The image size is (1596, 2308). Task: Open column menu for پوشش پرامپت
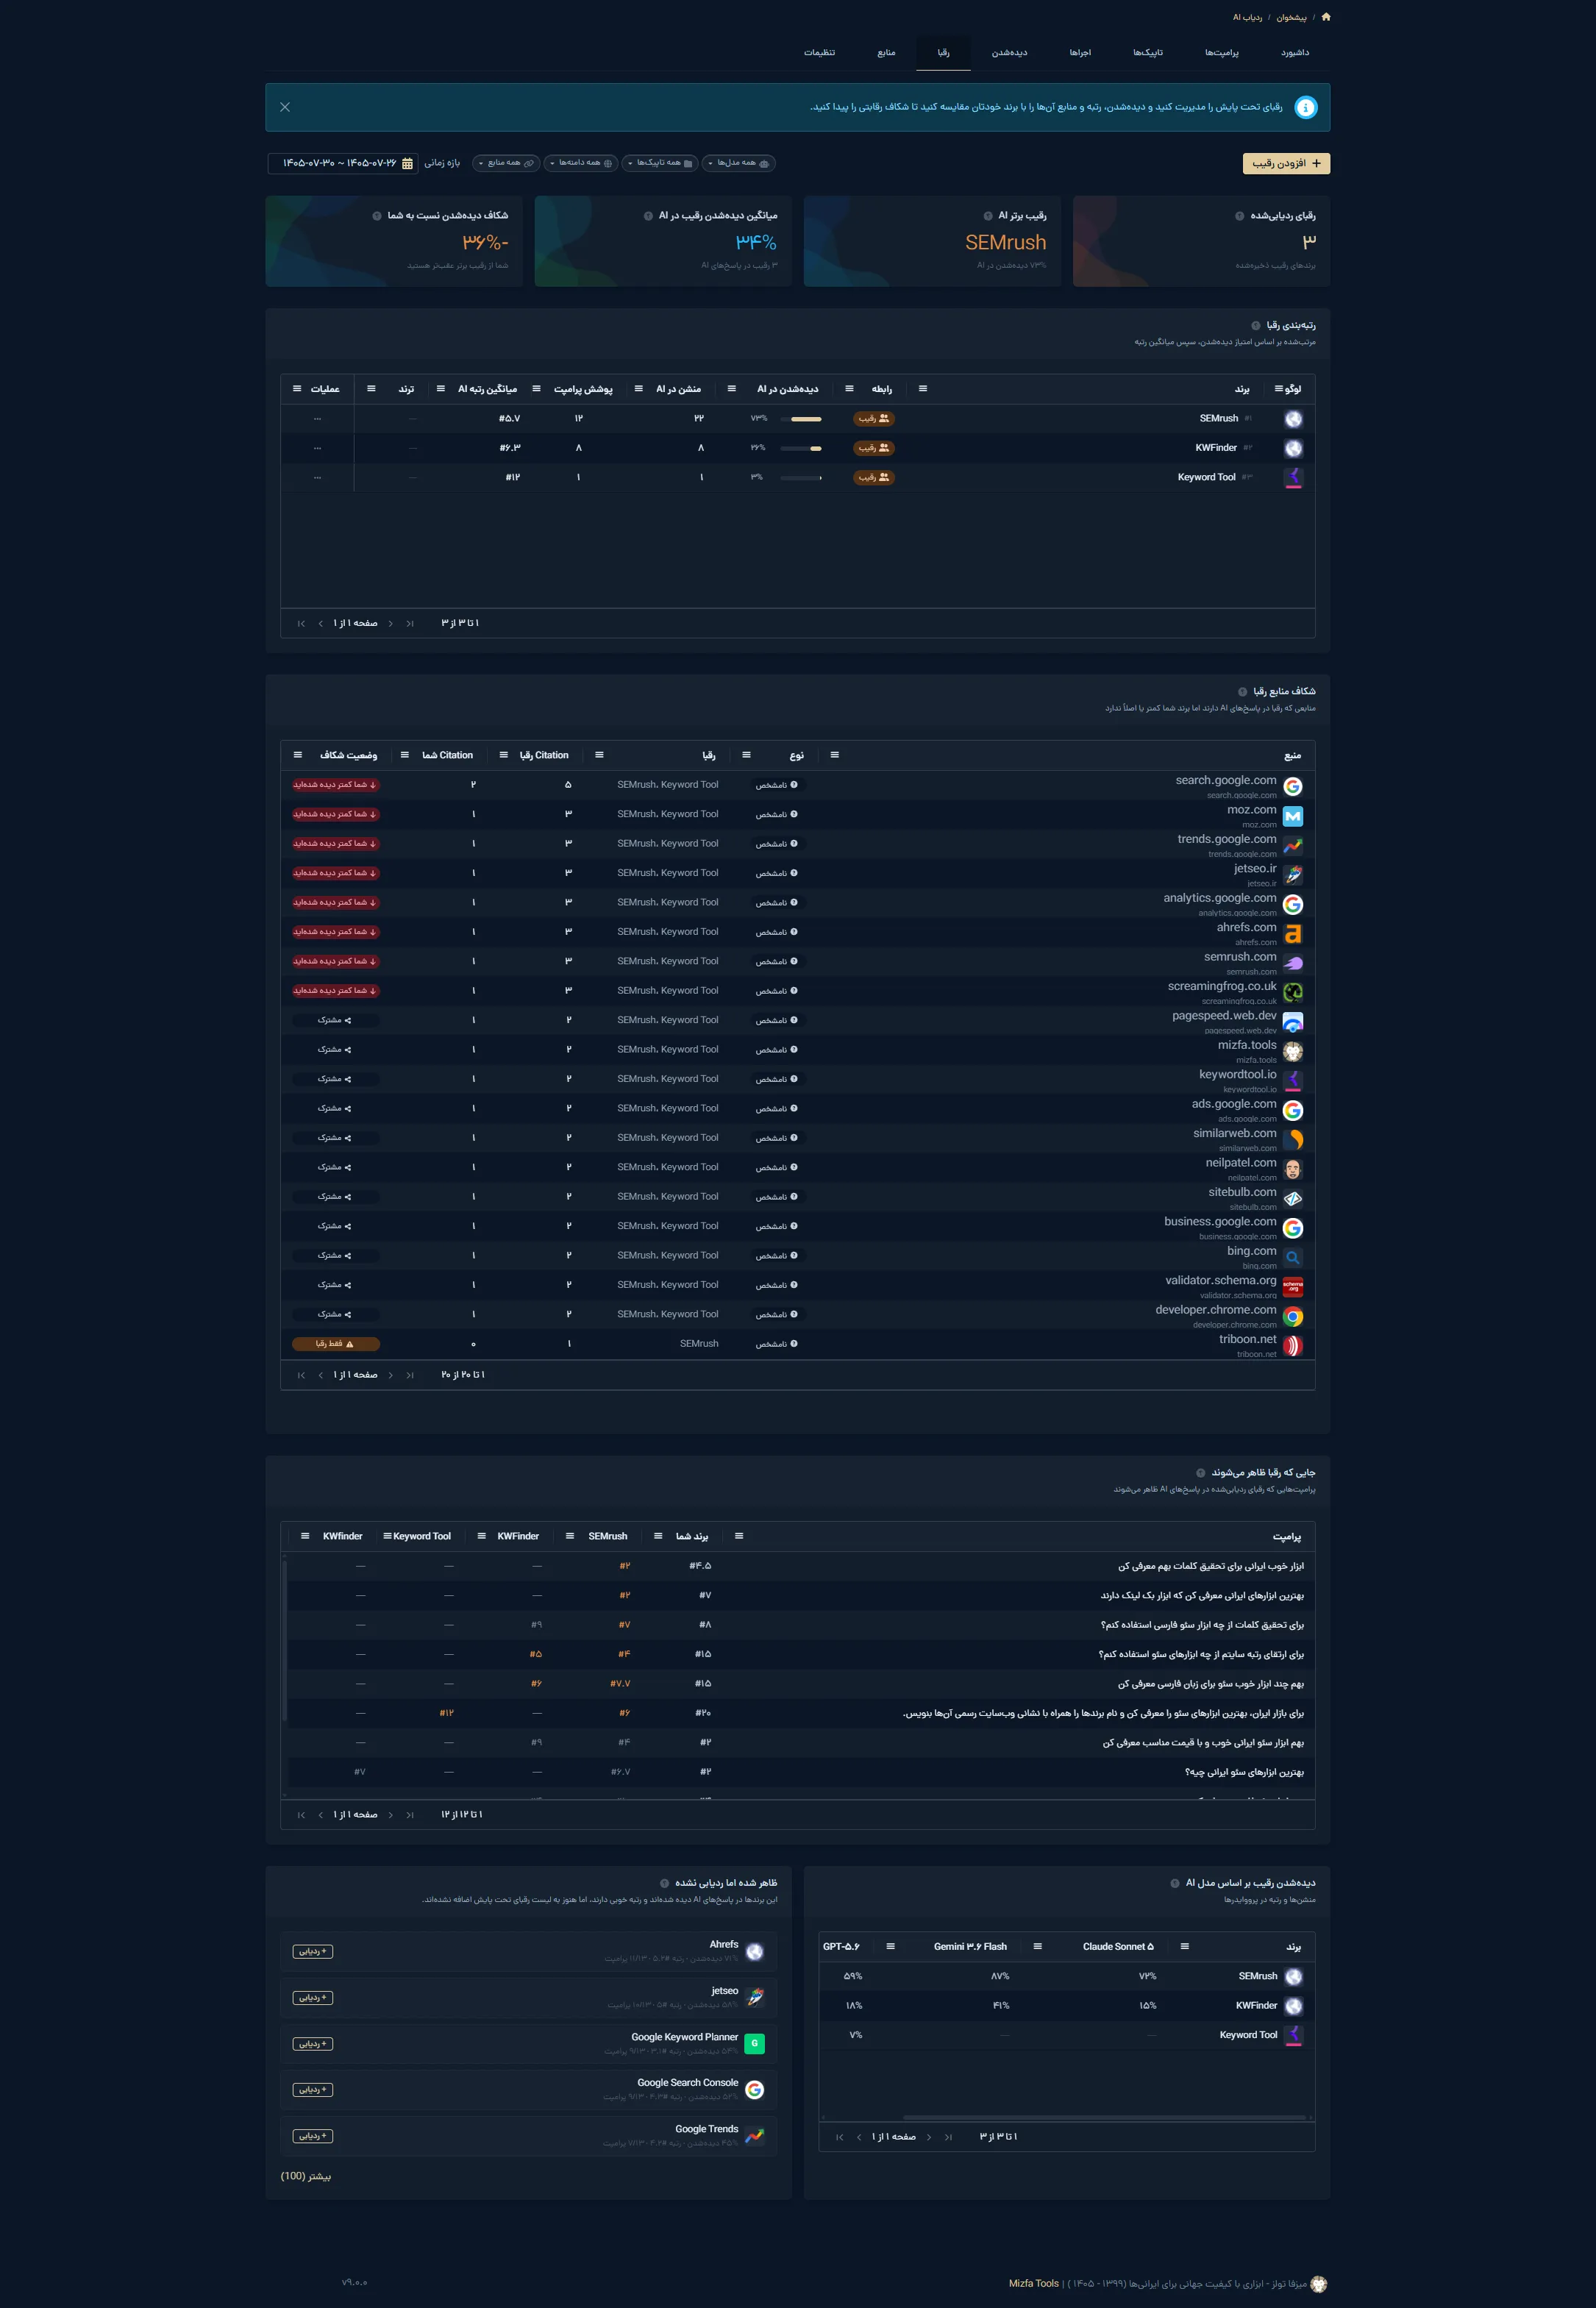click(x=536, y=389)
